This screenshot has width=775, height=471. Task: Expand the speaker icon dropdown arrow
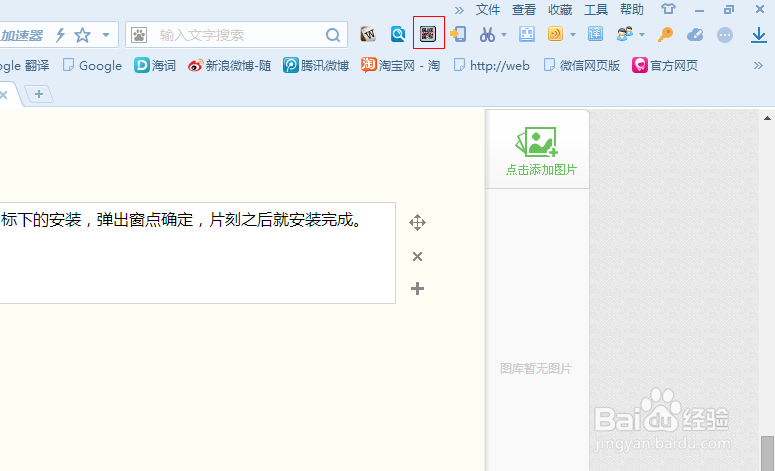[x=572, y=35]
